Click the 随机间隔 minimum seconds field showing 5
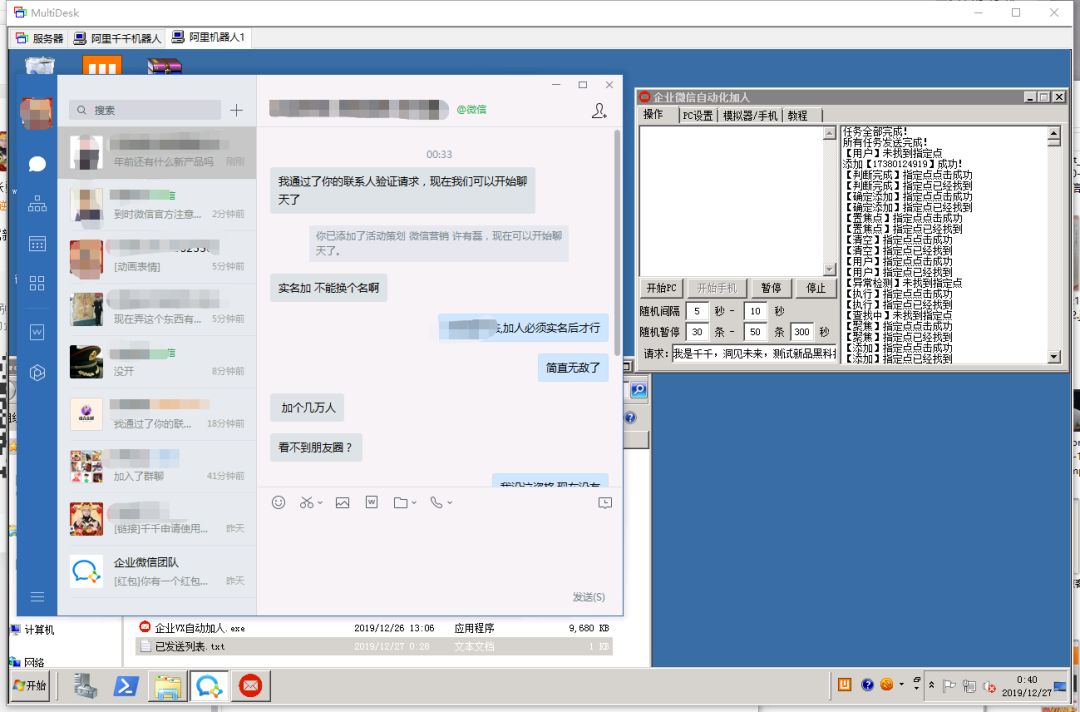 pyautogui.click(x=697, y=311)
